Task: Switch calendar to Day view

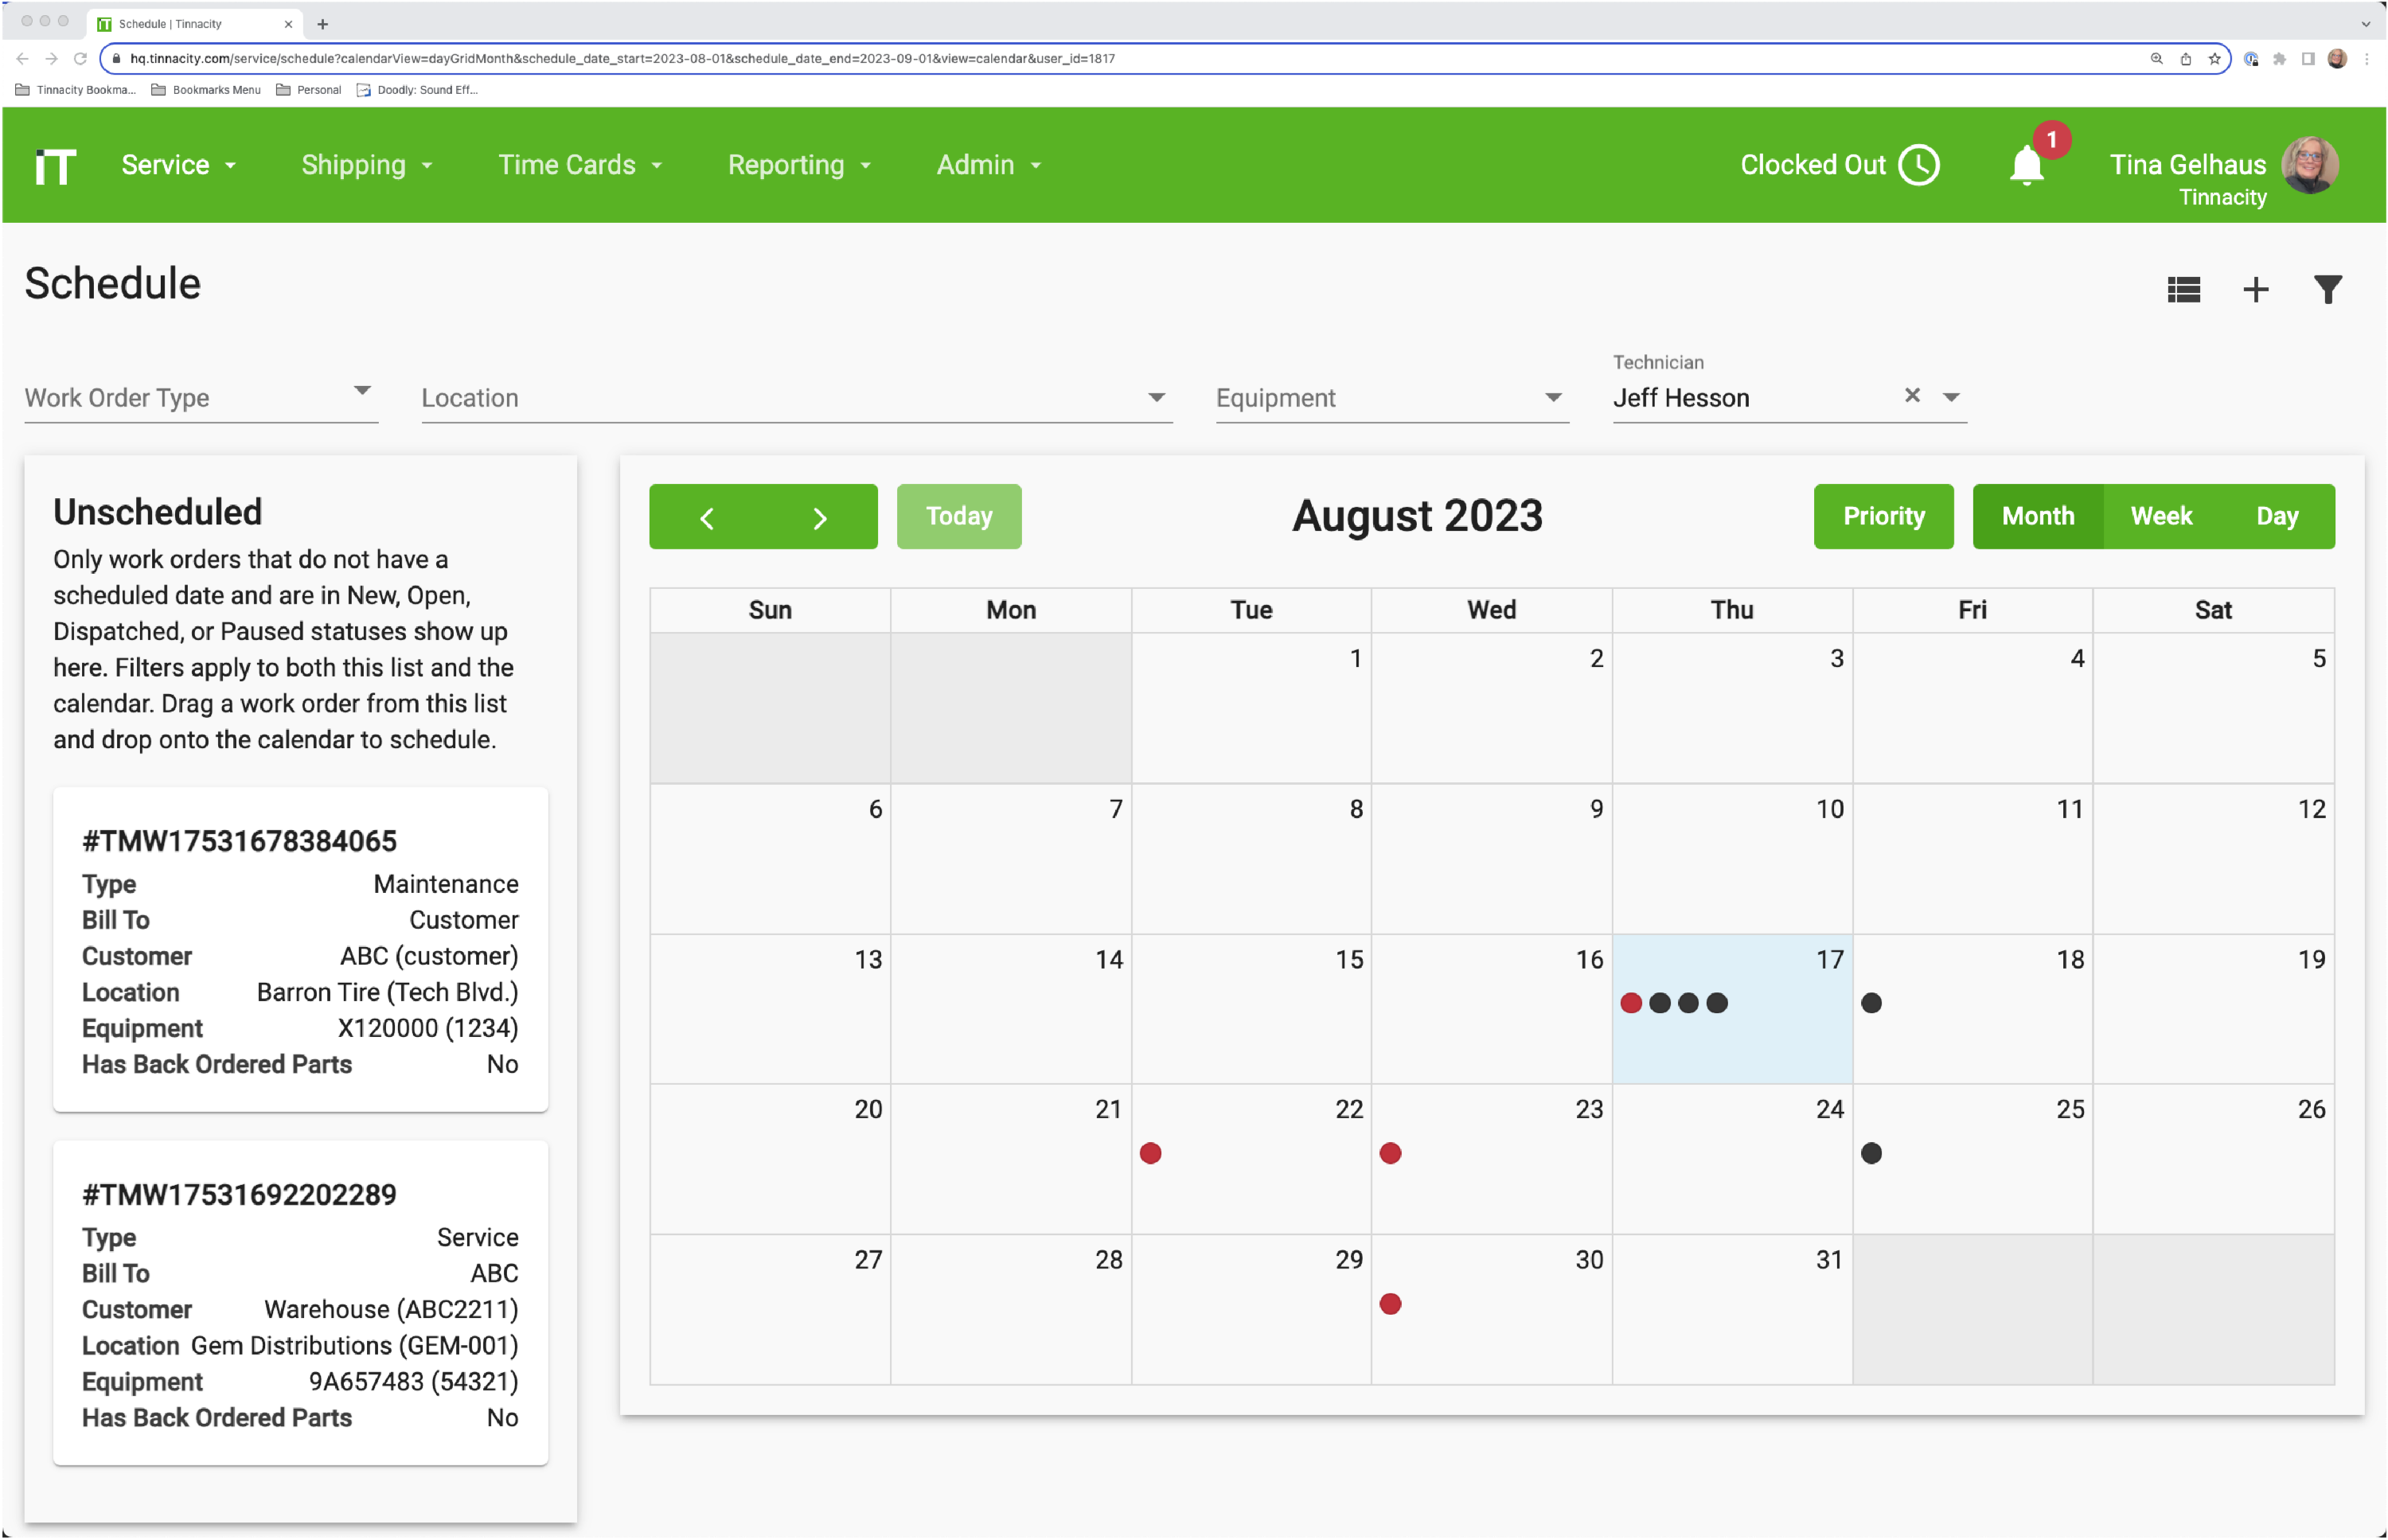Action: 2279,516
